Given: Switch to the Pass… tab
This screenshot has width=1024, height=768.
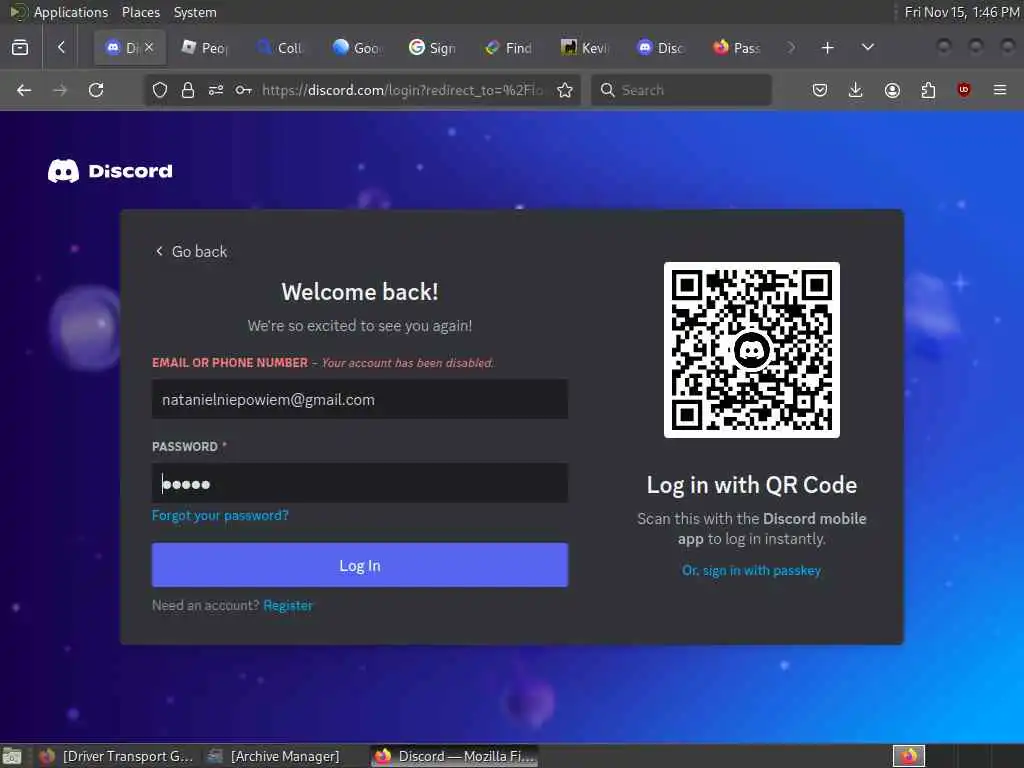Looking at the screenshot, I should [737, 48].
